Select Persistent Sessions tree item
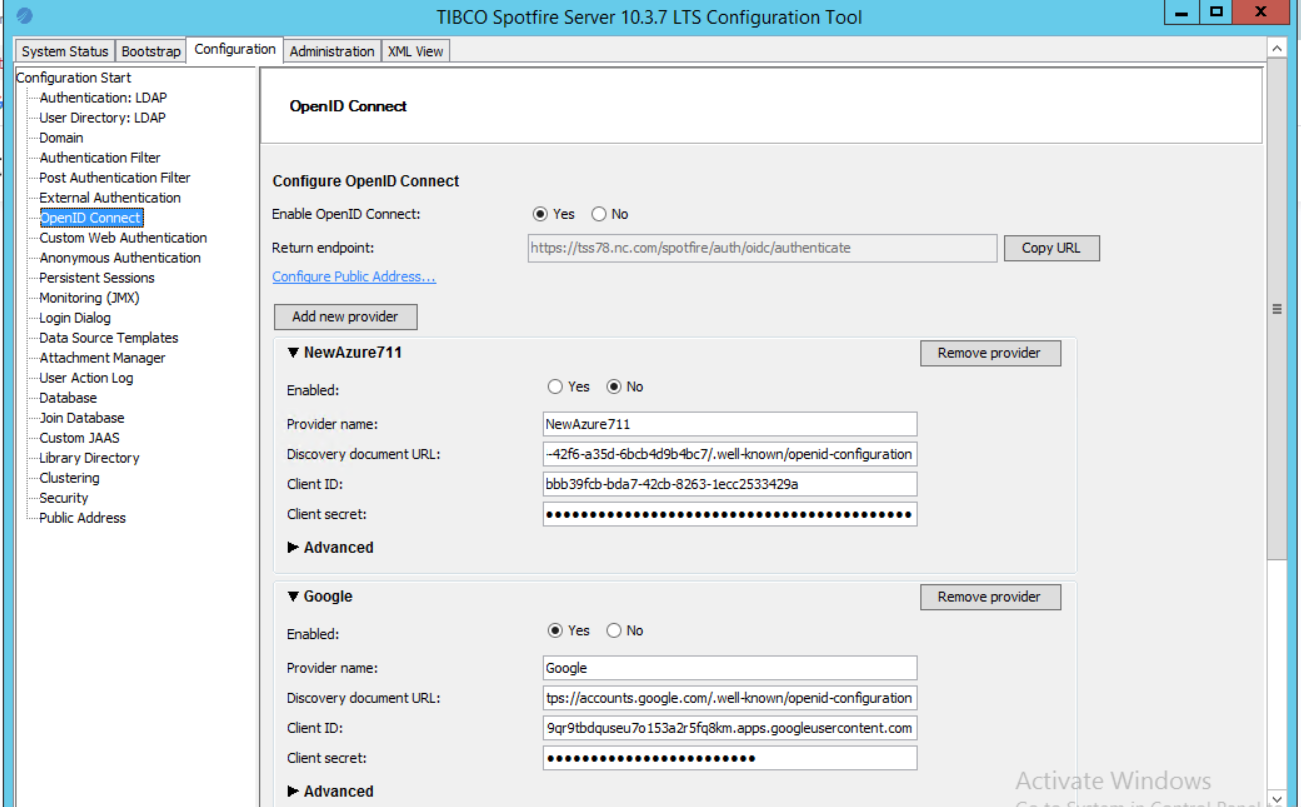Viewport: 1301px width, 807px height. pos(97,278)
